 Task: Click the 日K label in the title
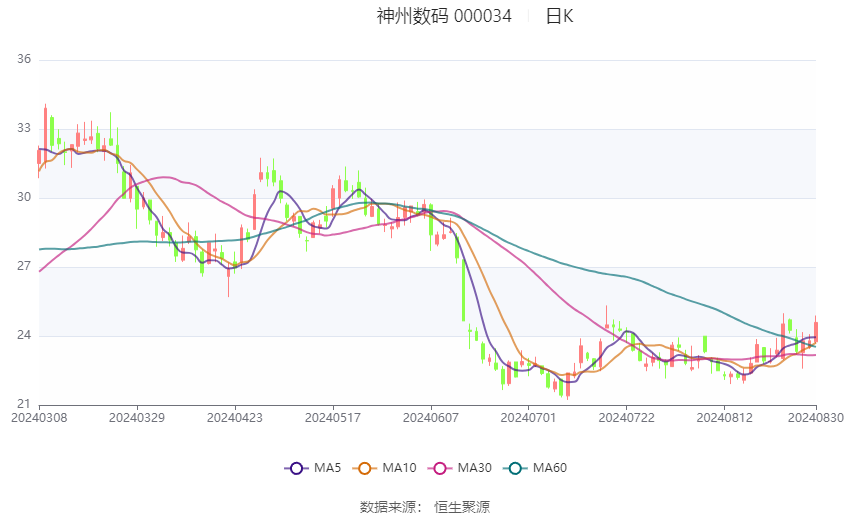point(559,16)
